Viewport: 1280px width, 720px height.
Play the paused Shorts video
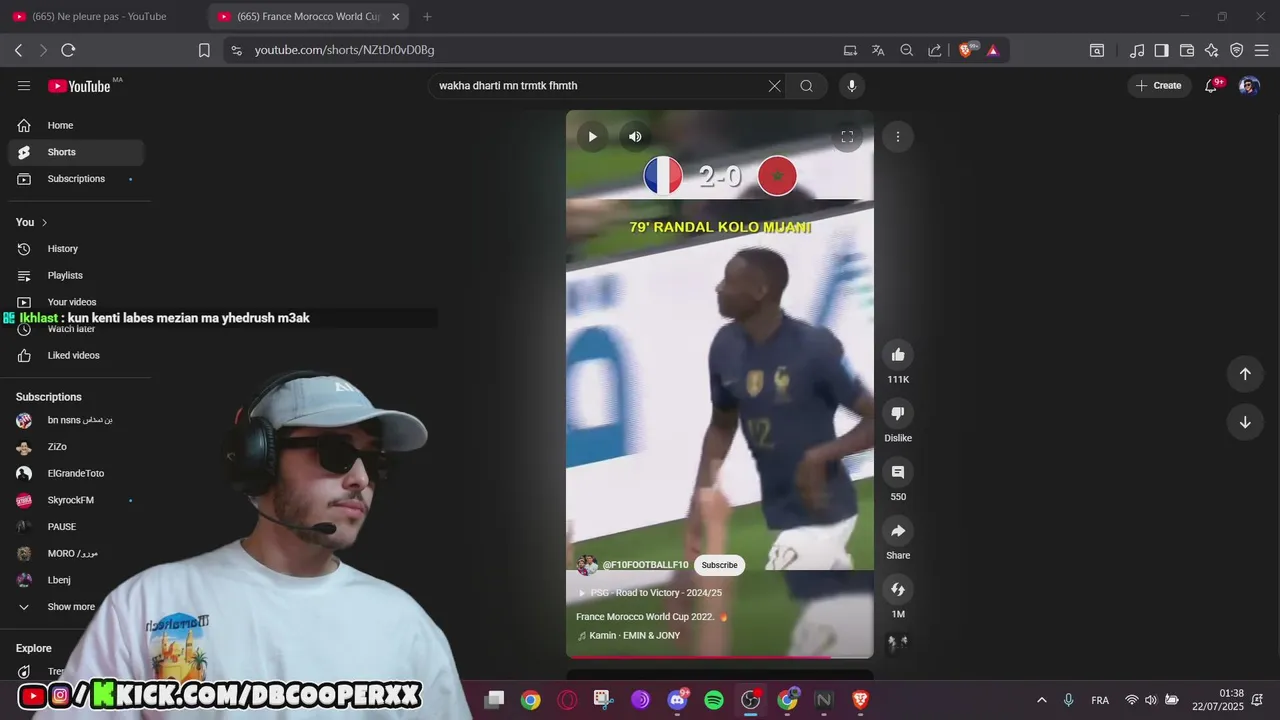(x=592, y=137)
